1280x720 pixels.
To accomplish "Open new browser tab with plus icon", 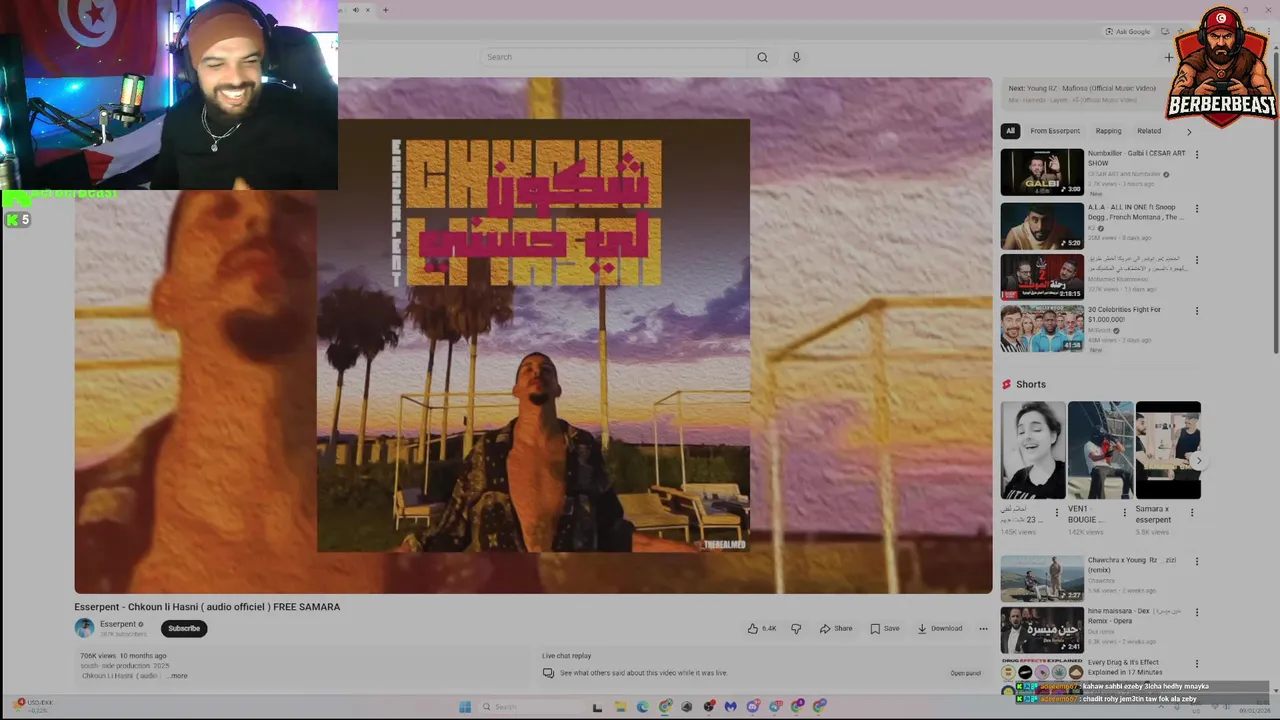I will tap(385, 10).
